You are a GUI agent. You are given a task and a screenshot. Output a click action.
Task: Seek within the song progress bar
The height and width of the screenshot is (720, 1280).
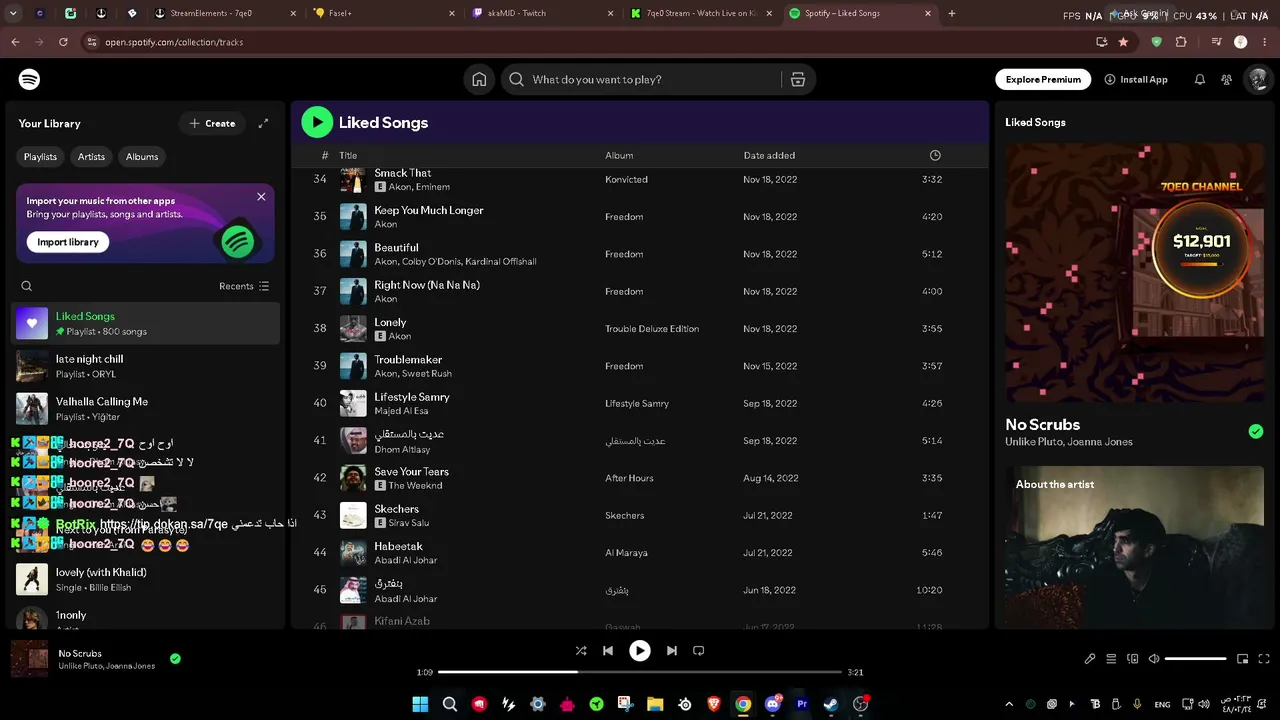click(640, 672)
